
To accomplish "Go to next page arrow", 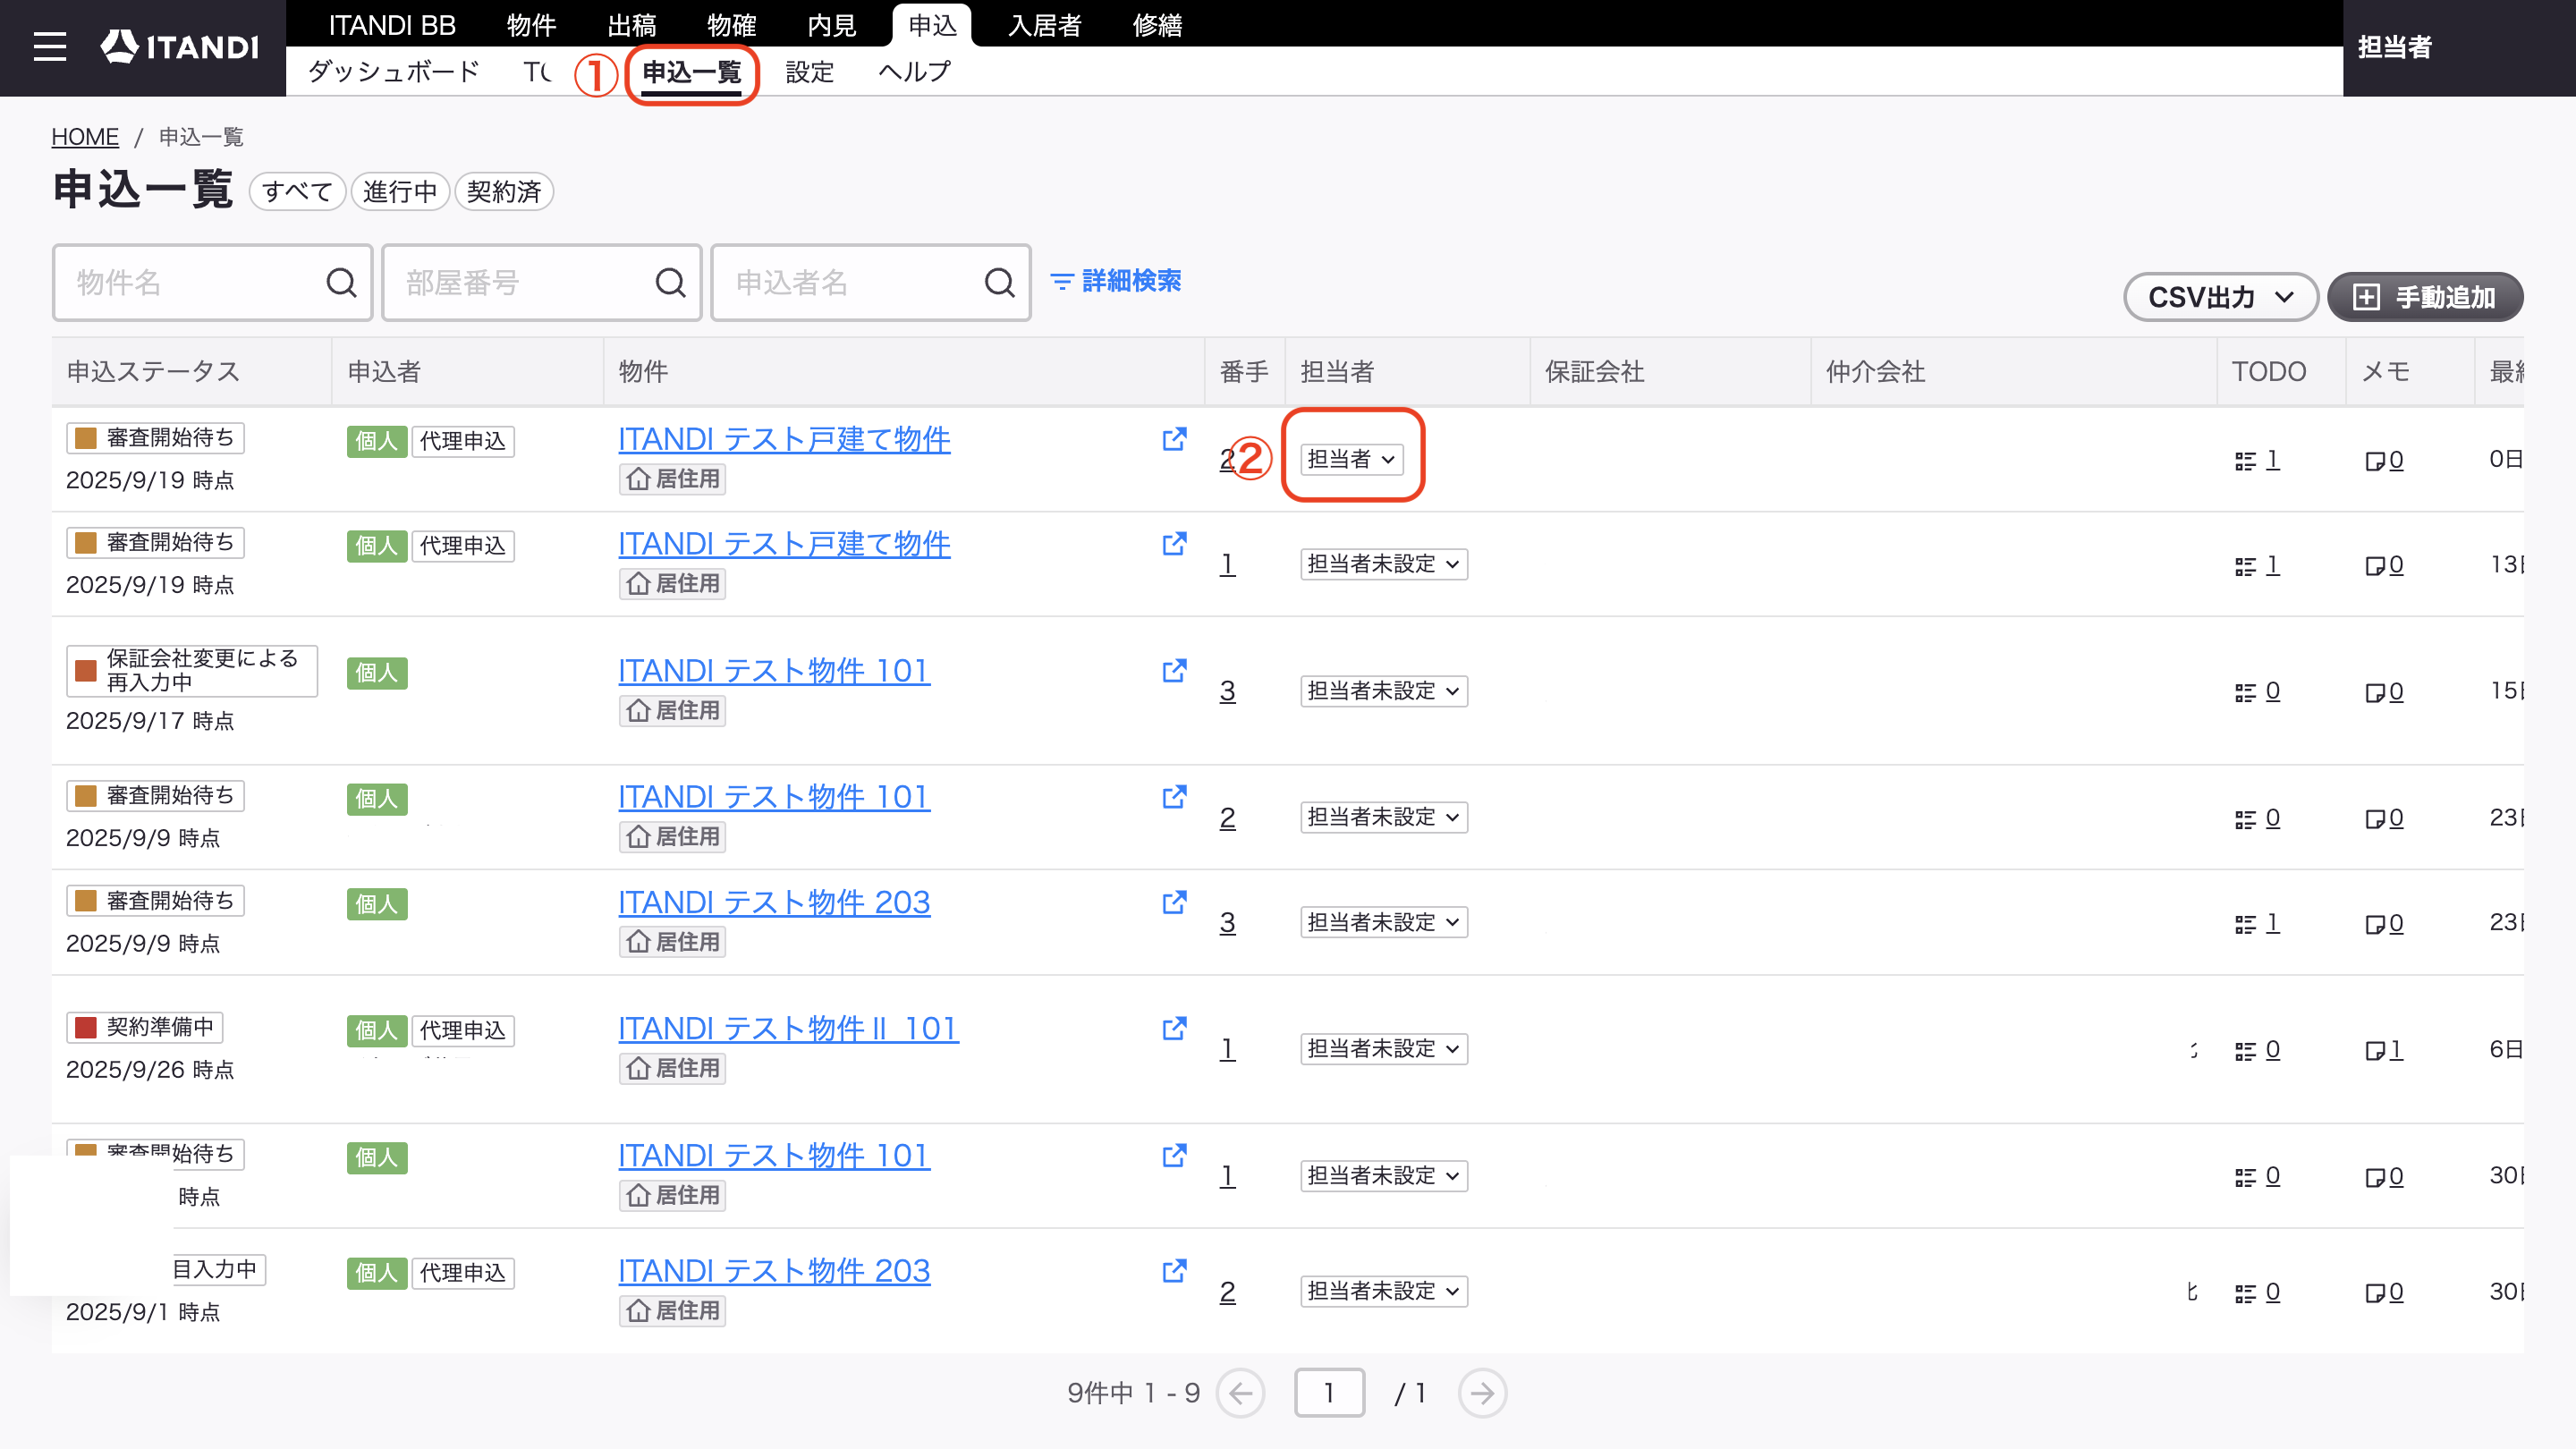I will (x=1482, y=1393).
